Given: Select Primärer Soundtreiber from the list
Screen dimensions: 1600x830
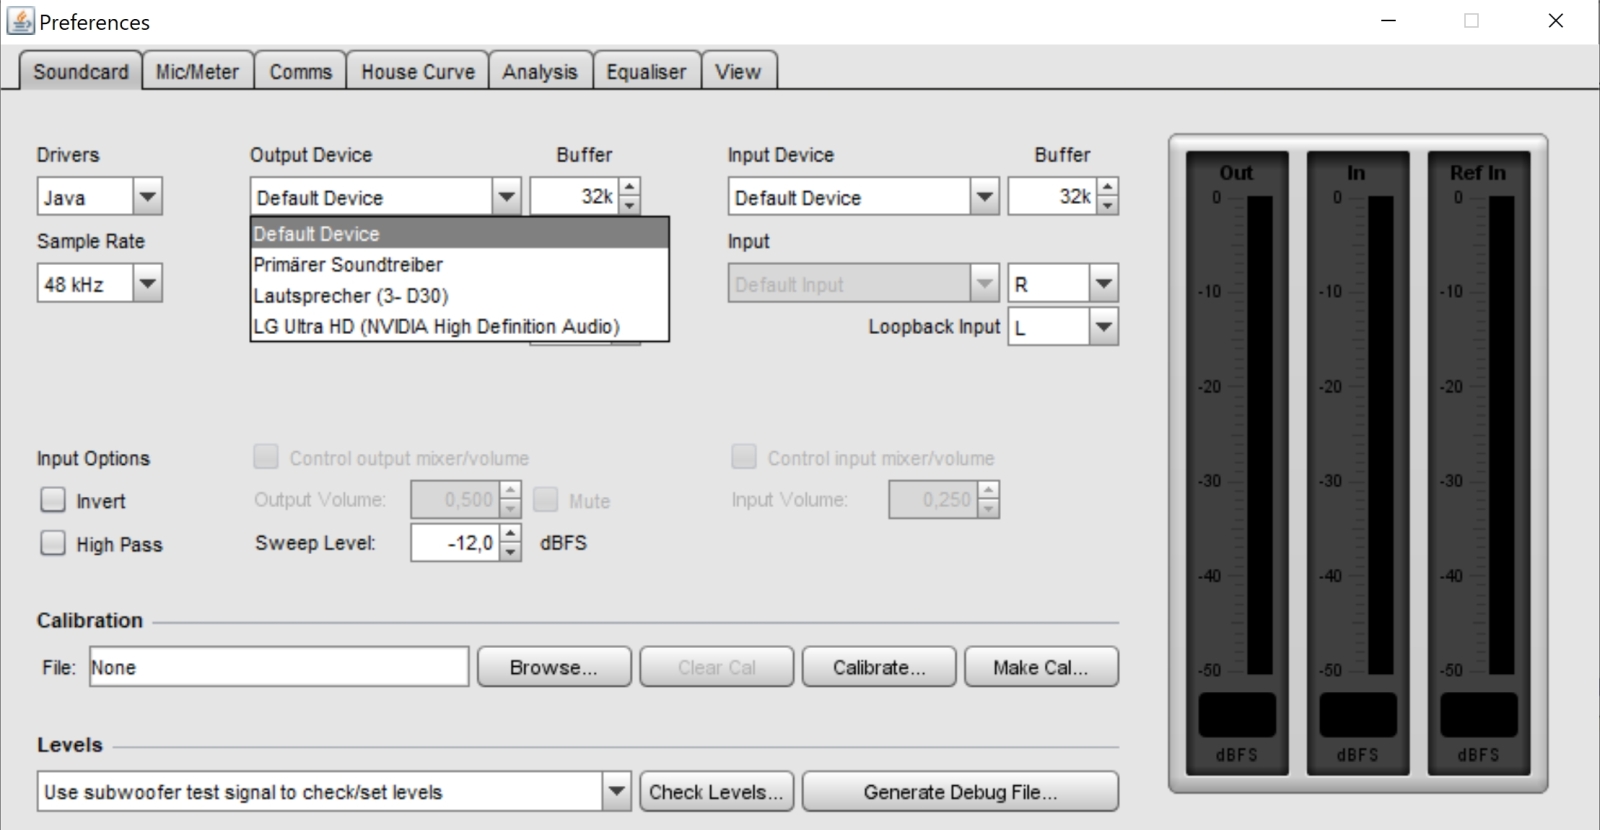Looking at the screenshot, I should tap(348, 265).
